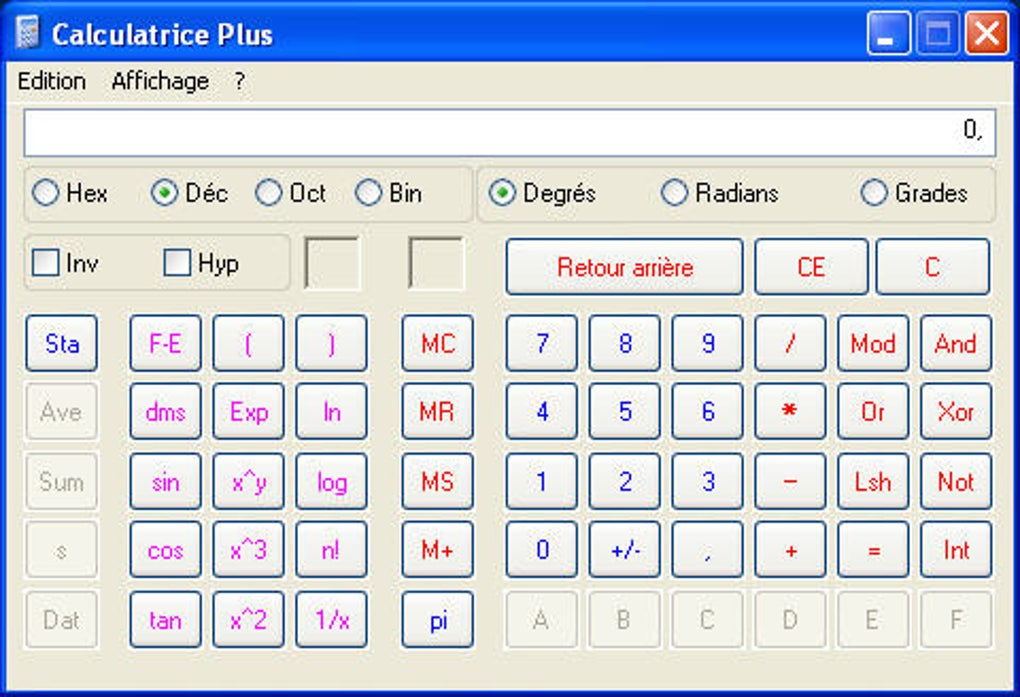
Task: Click the Retour arrière button
Action: (x=625, y=267)
